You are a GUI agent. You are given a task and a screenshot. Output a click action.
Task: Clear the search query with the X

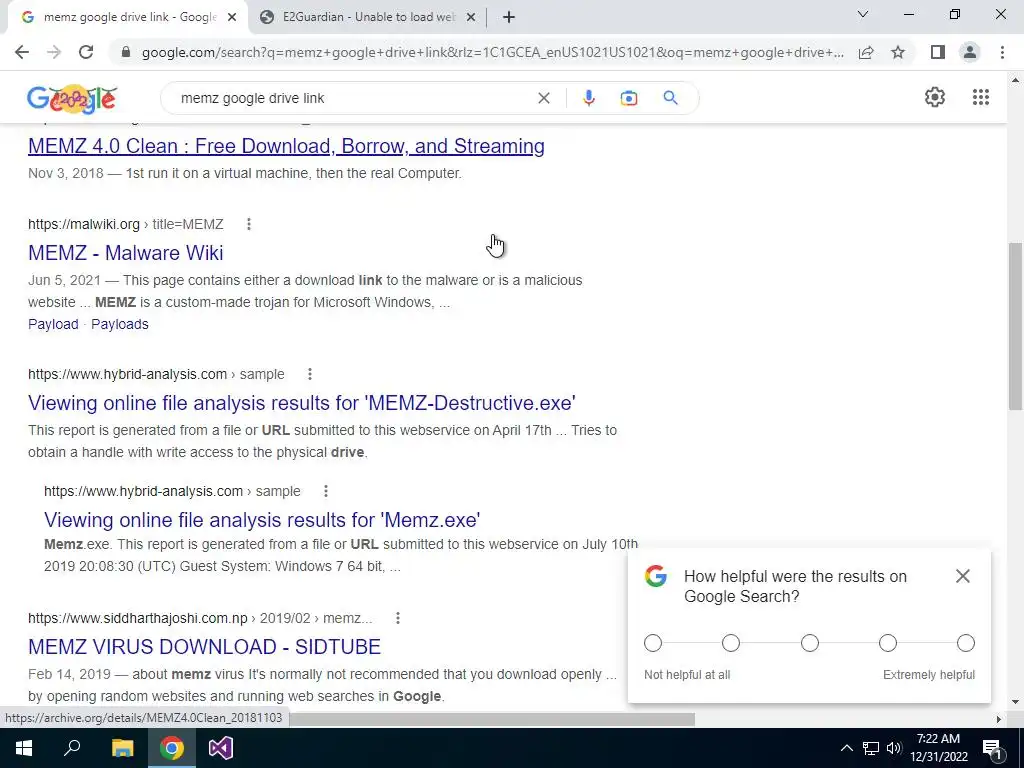click(543, 98)
